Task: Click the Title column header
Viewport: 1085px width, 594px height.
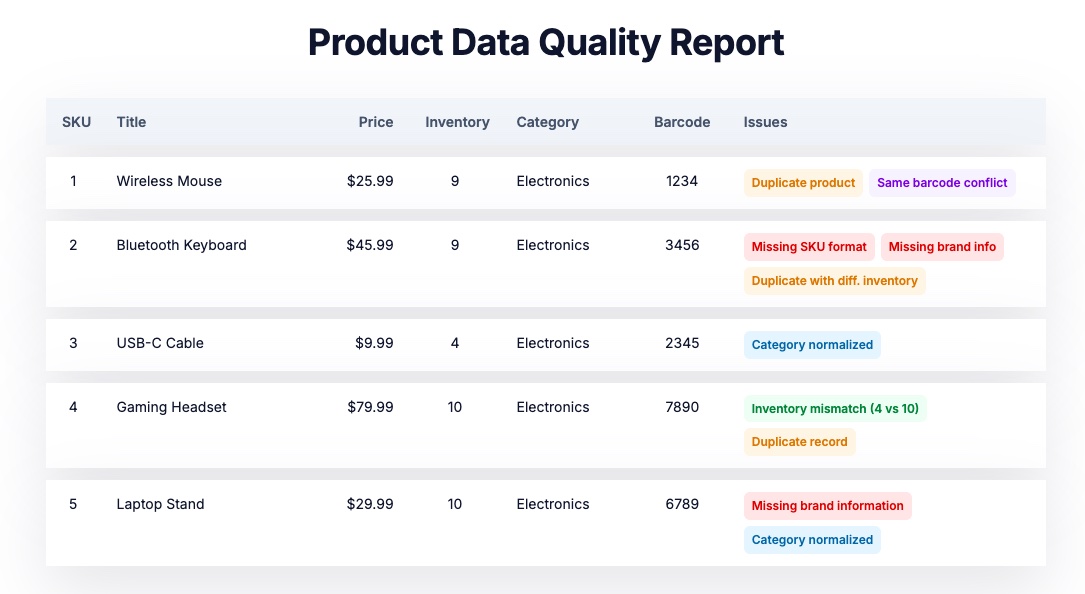Action: pos(131,122)
